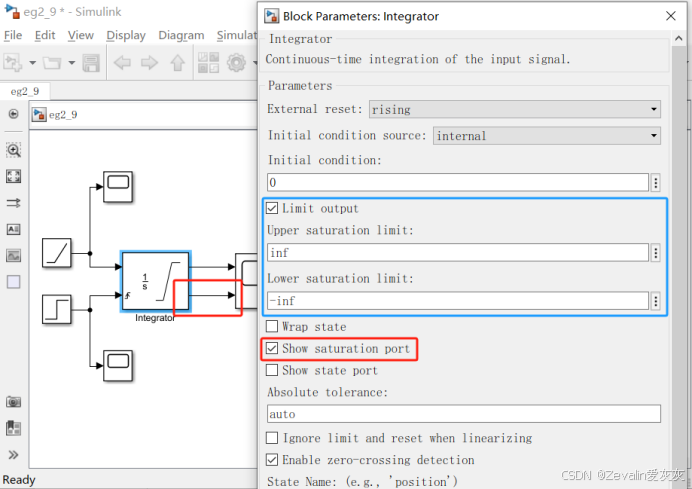Screen dimensions: 692x489
Task: Click the Absolute tolerance field
Action: [464, 414]
